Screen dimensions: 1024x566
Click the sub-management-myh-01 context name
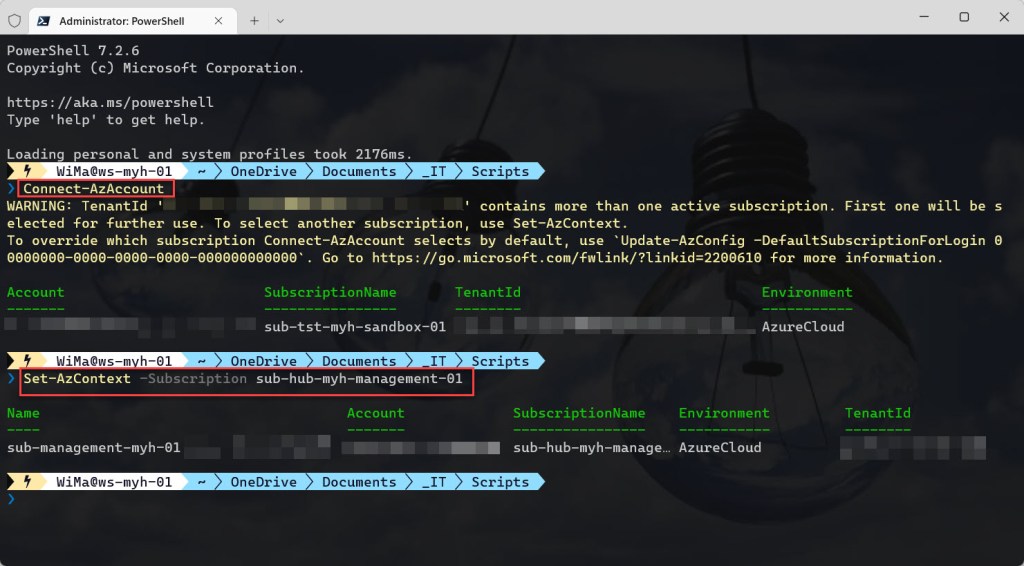93,448
